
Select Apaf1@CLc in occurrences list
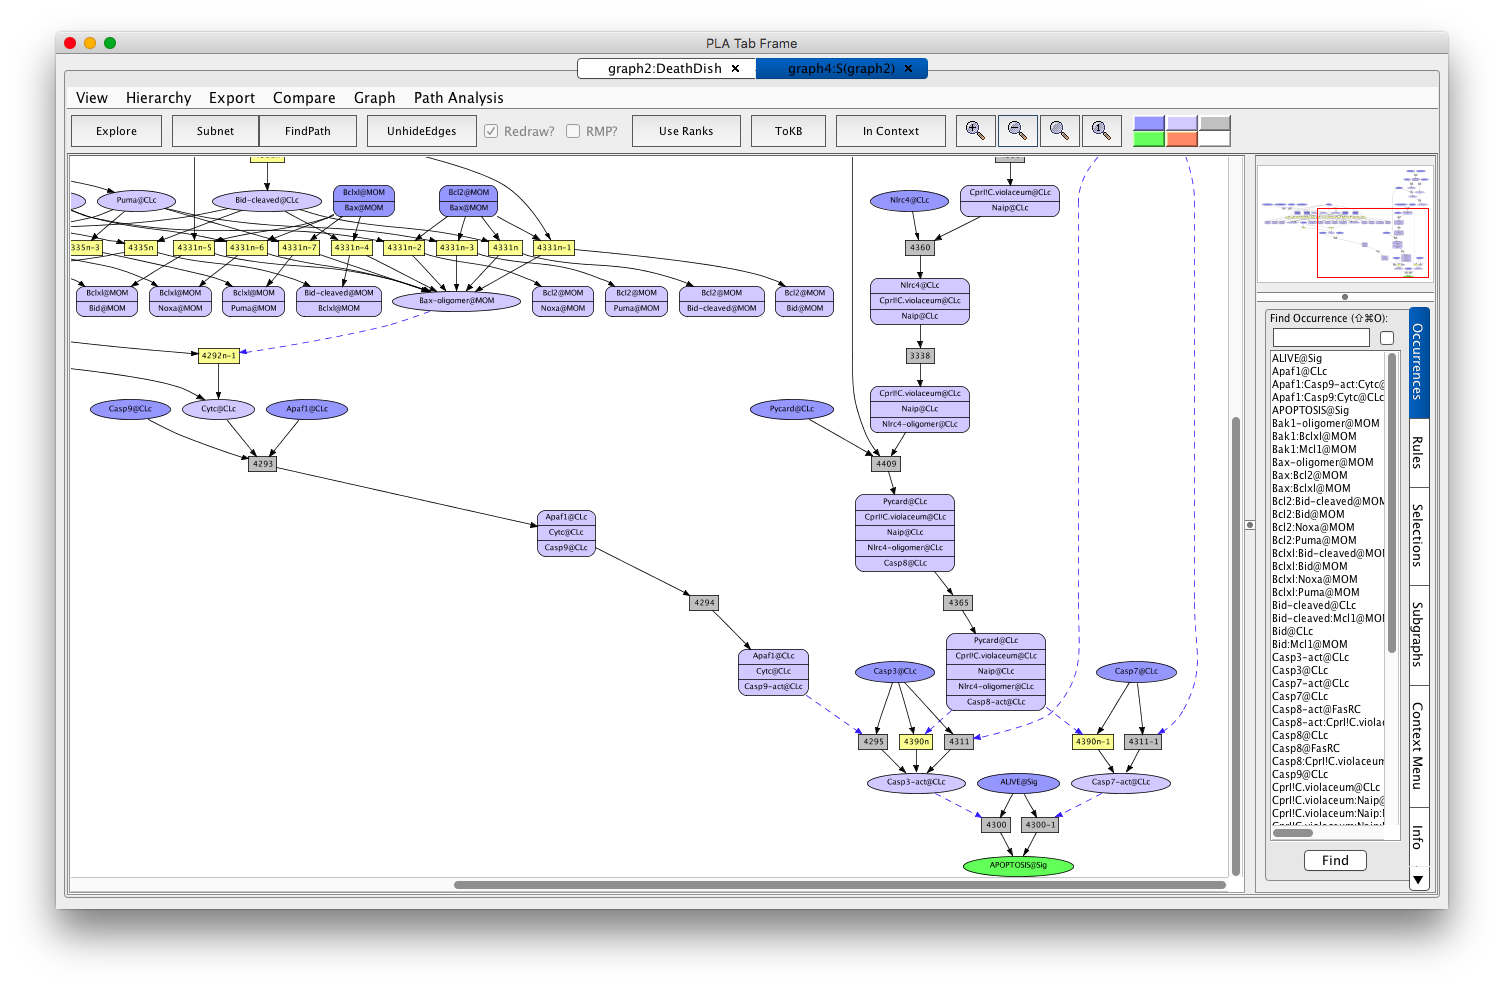point(1299,371)
